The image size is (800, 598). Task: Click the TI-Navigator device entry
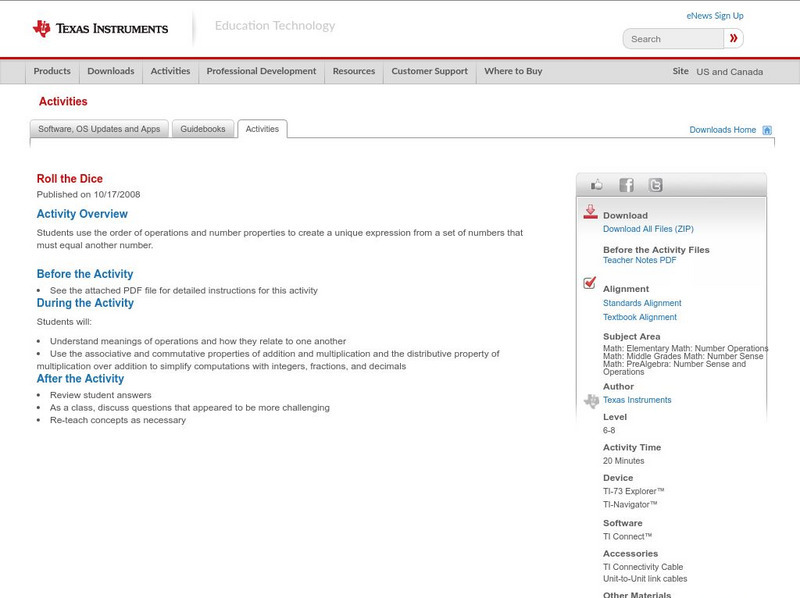630,505
